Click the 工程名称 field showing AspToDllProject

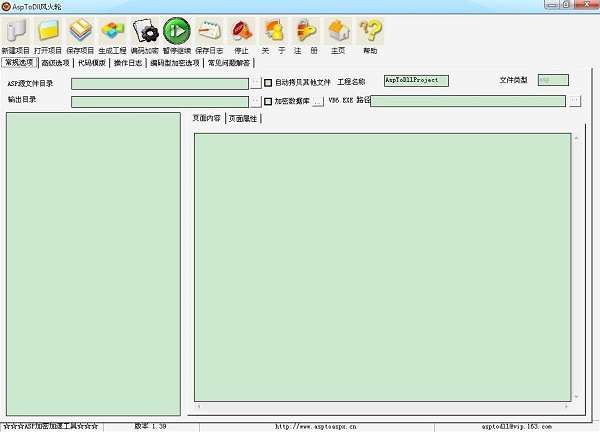point(416,80)
